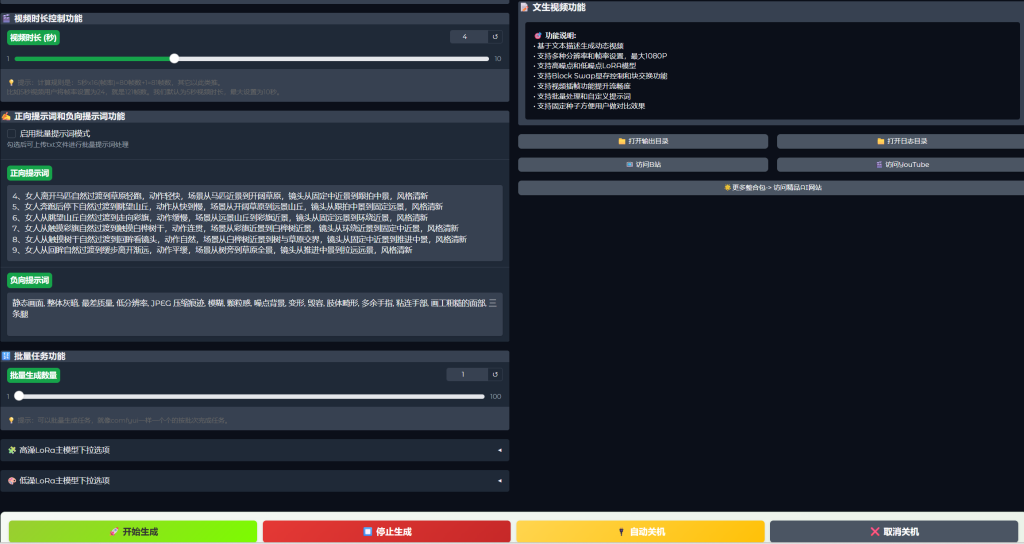The image size is (1024, 544).
Task: Click the clover icon beside 高噪LoRa
Action: [12, 450]
